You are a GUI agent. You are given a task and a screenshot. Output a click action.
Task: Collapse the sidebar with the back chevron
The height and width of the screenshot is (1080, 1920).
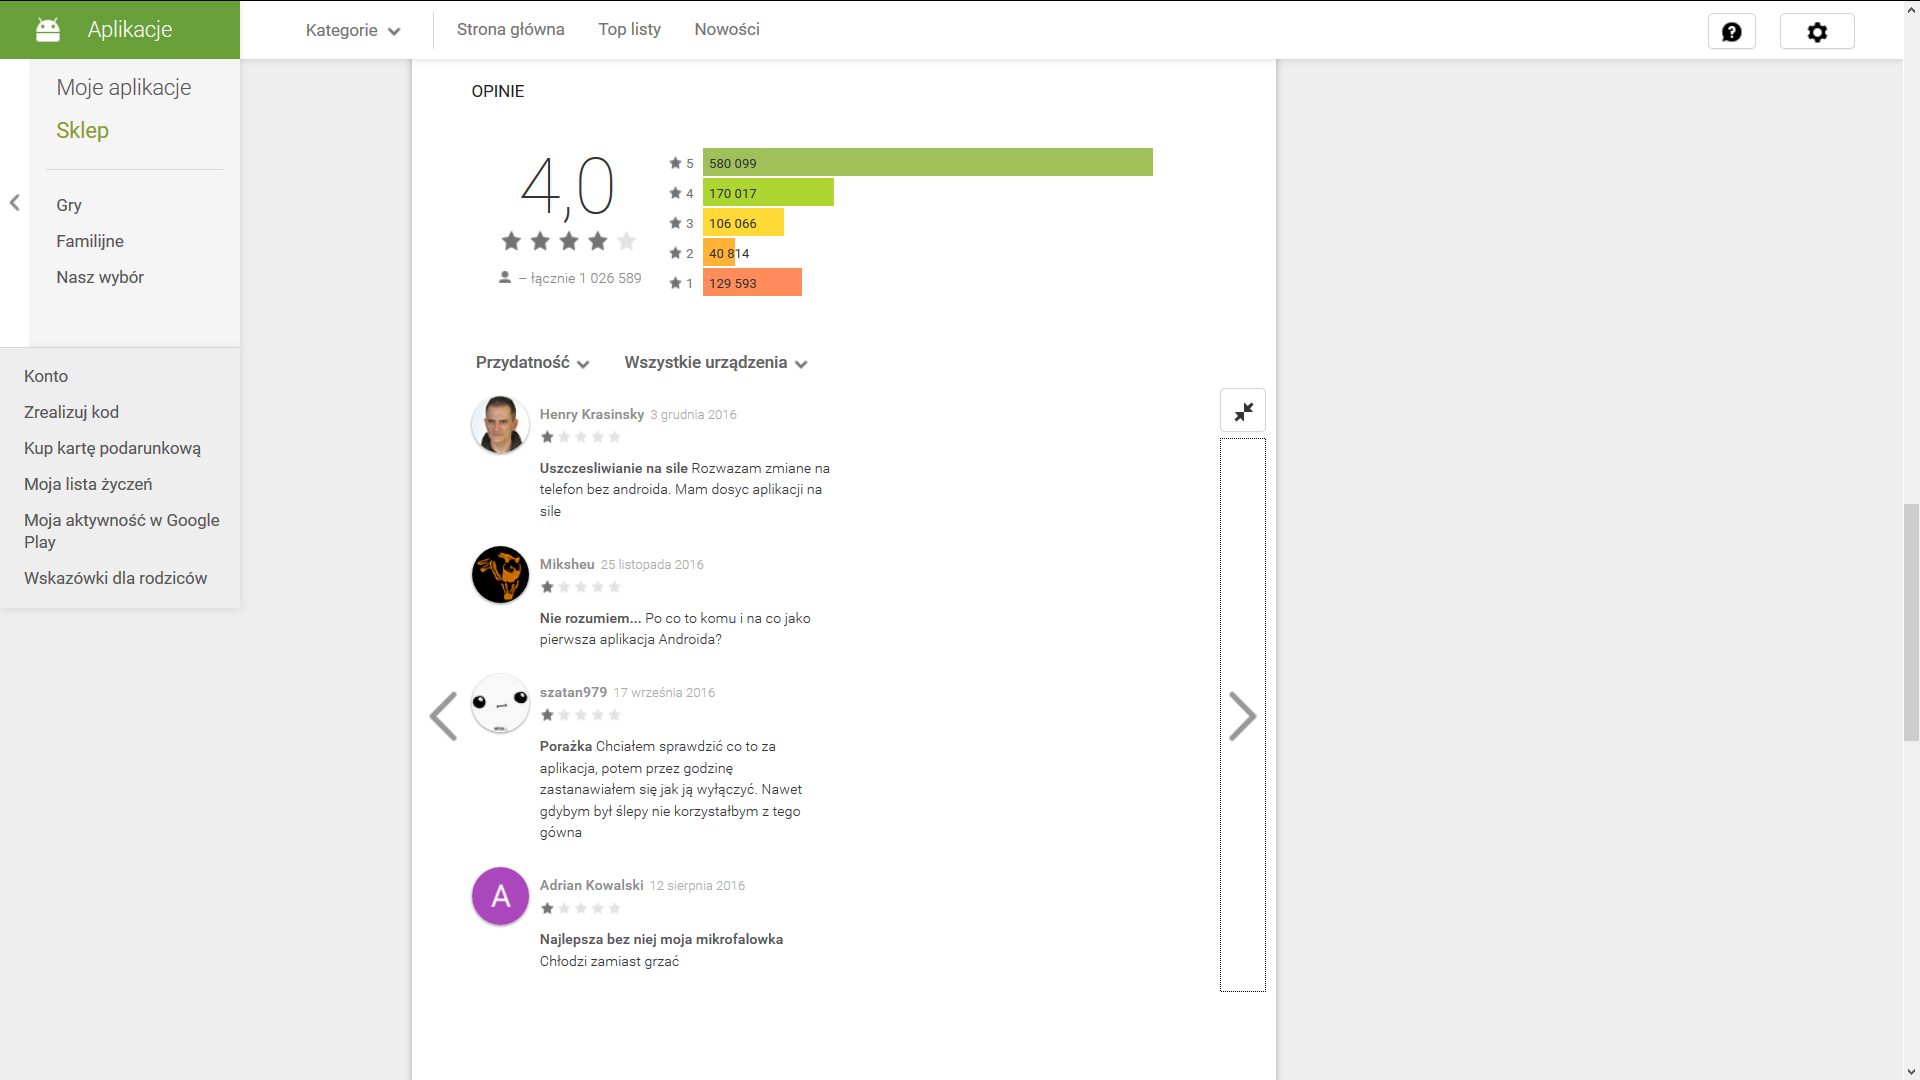coord(15,203)
